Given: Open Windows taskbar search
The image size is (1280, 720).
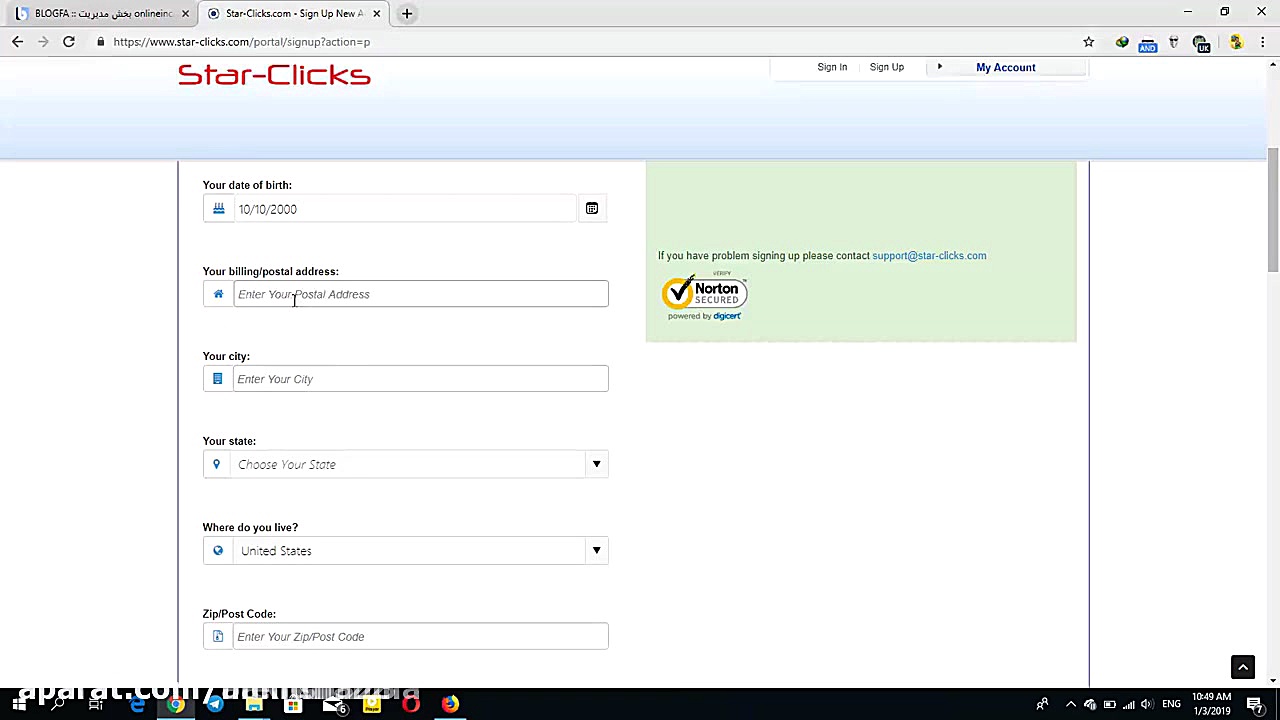Looking at the screenshot, I should tap(57, 704).
